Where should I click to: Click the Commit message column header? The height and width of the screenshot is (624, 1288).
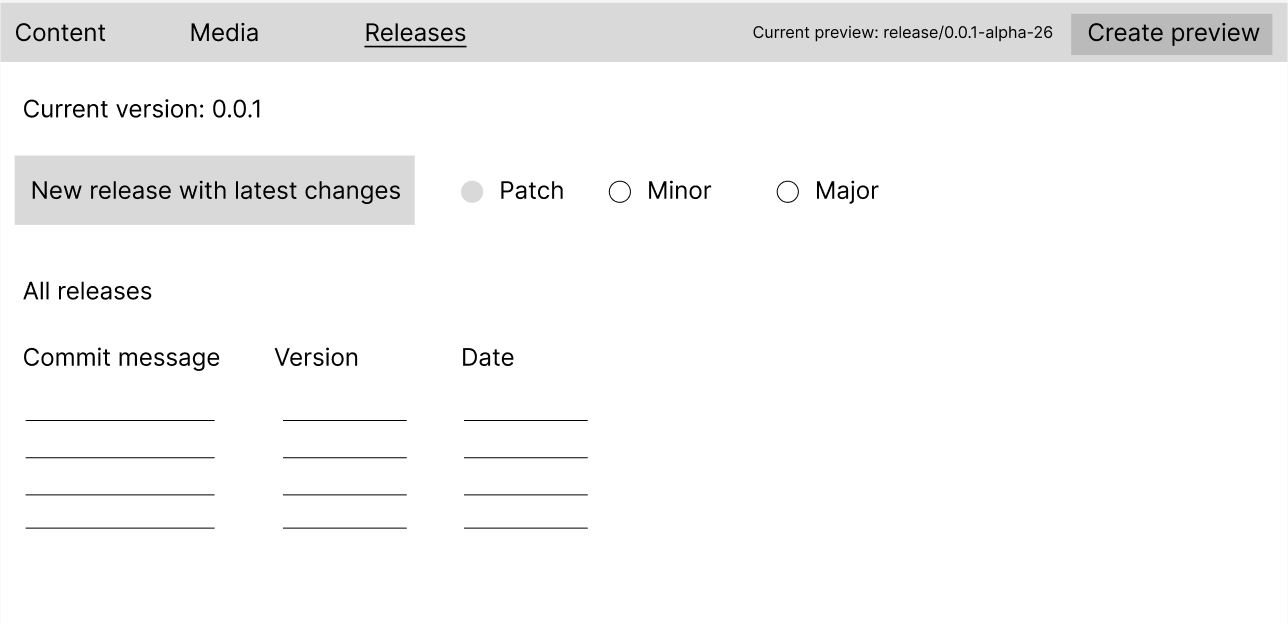(x=122, y=357)
